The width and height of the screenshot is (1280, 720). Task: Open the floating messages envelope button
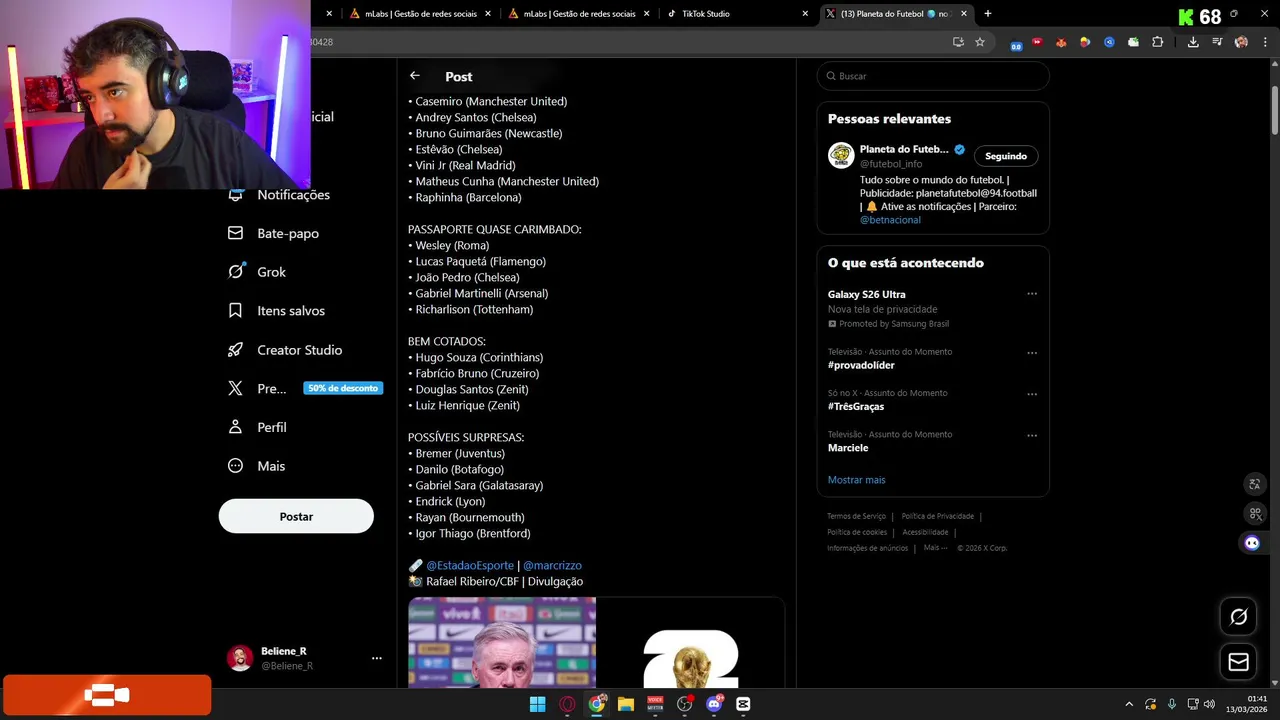tap(1238, 662)
